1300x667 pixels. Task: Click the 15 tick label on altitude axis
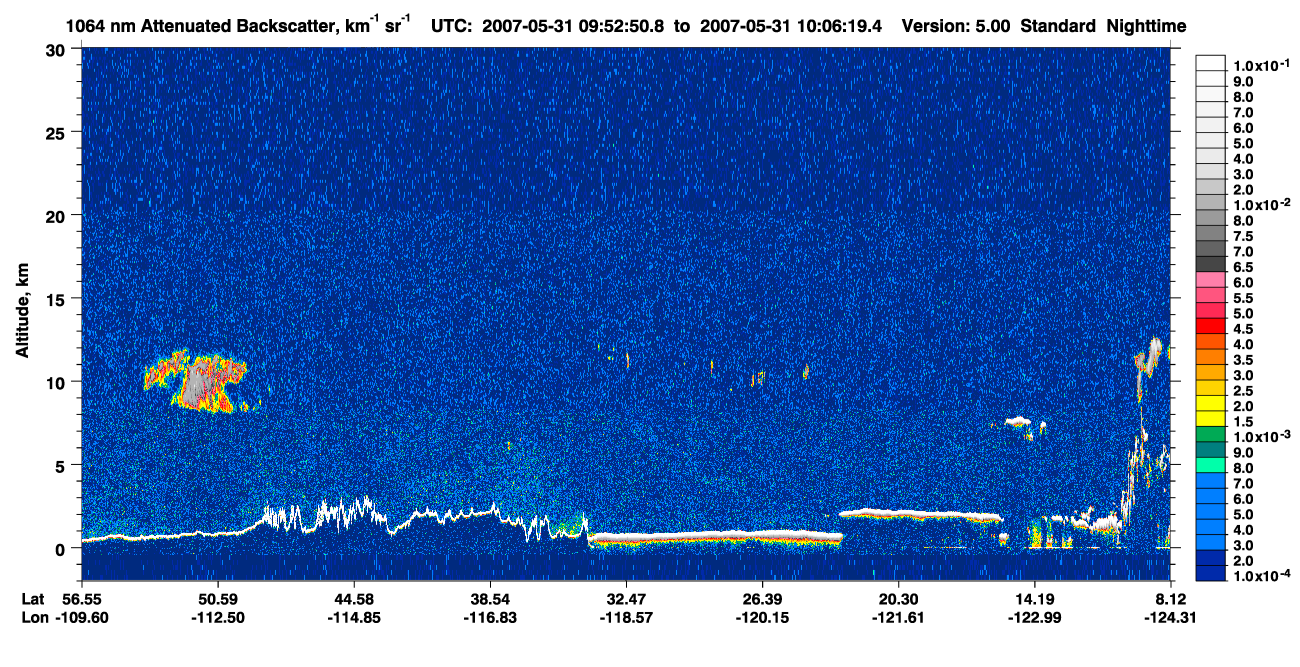tap(58, 298)
